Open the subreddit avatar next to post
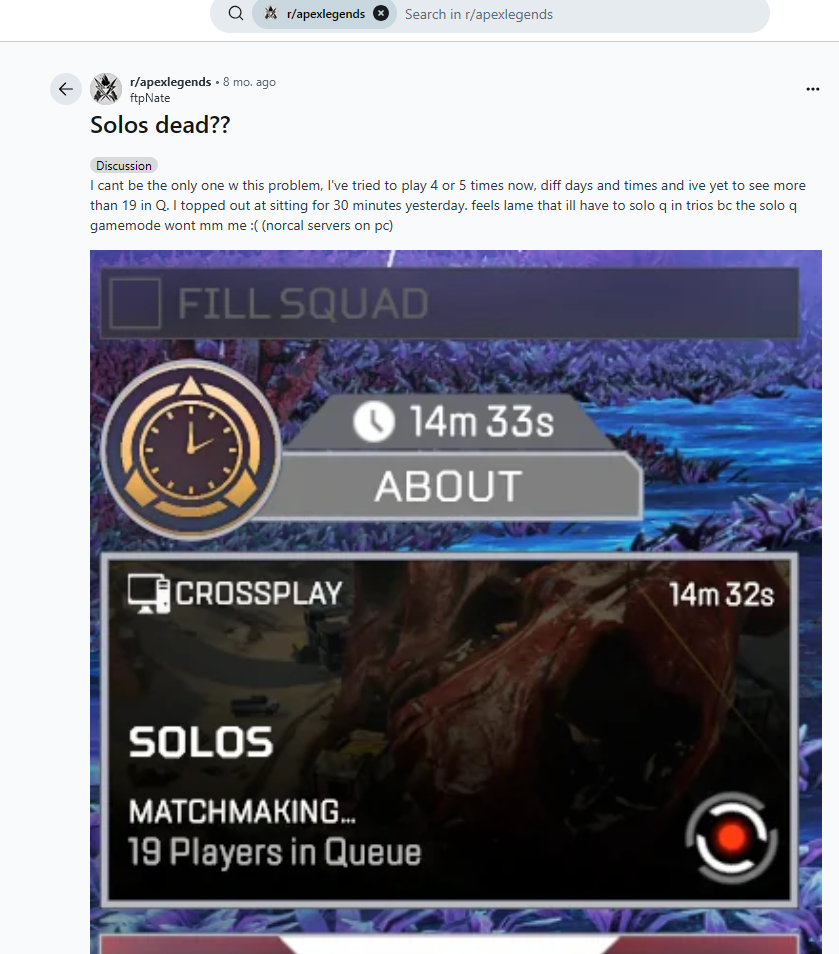The width and height of the screenshot is (839, 954). click(106, 89)
